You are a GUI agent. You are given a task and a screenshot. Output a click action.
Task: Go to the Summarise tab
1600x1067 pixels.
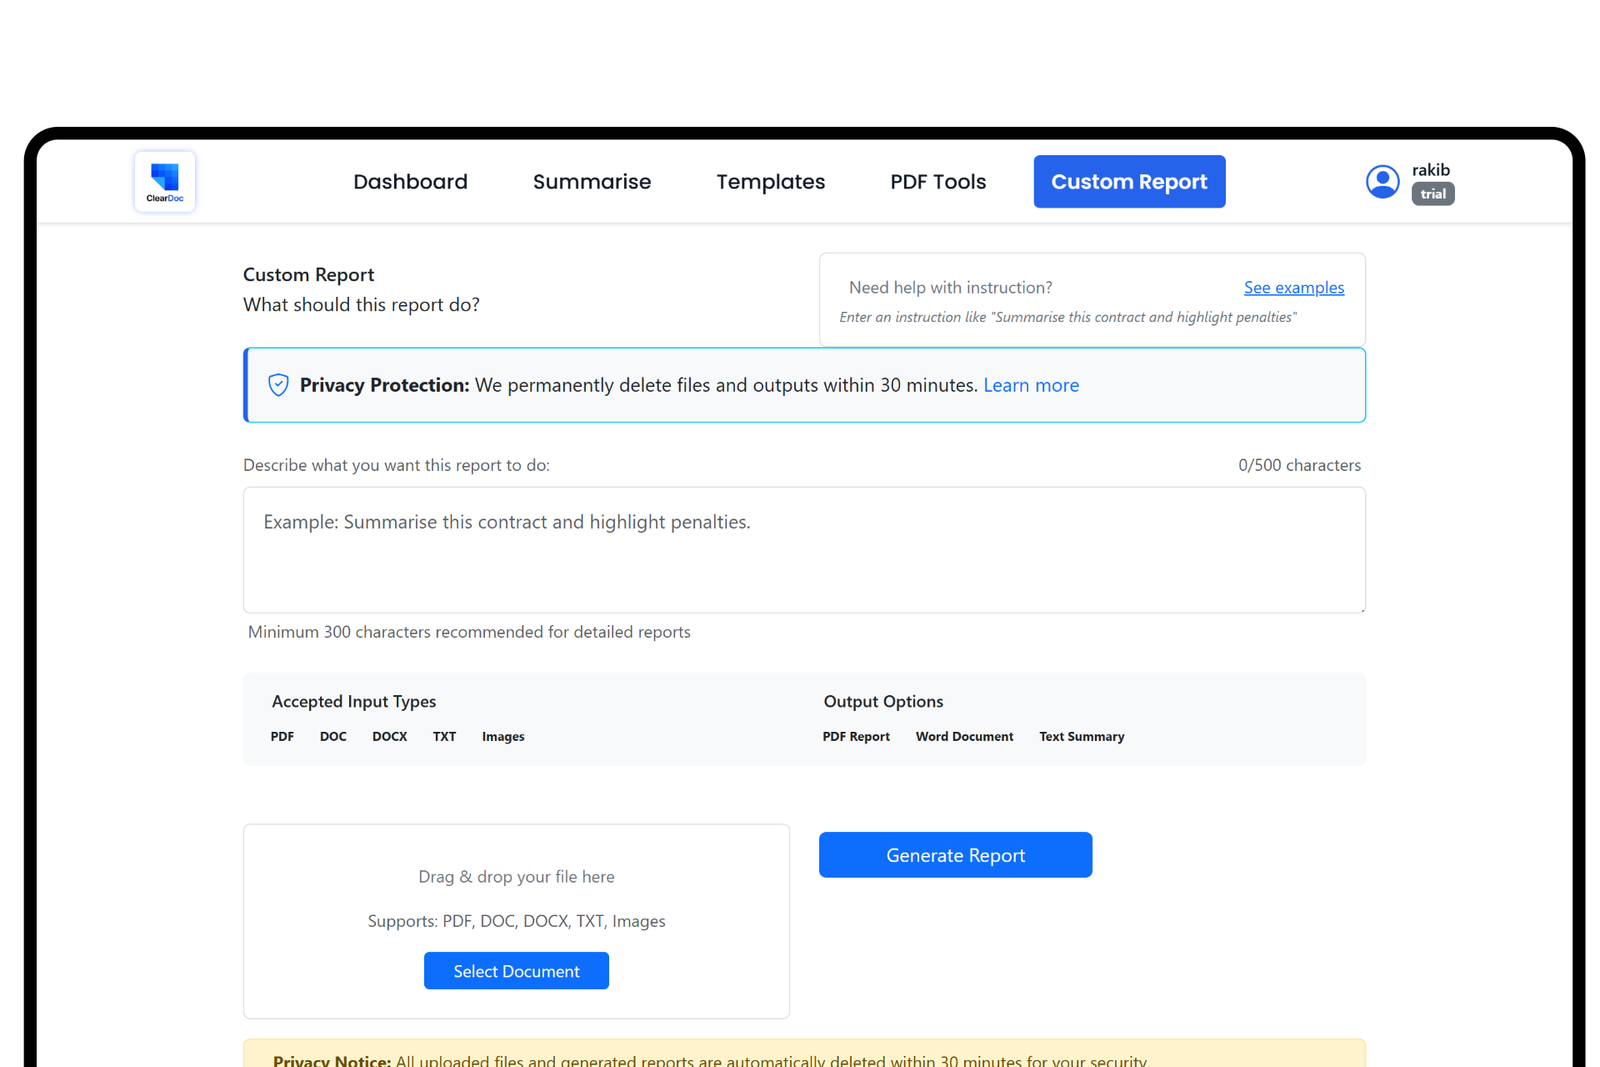[x=591, y=182]
